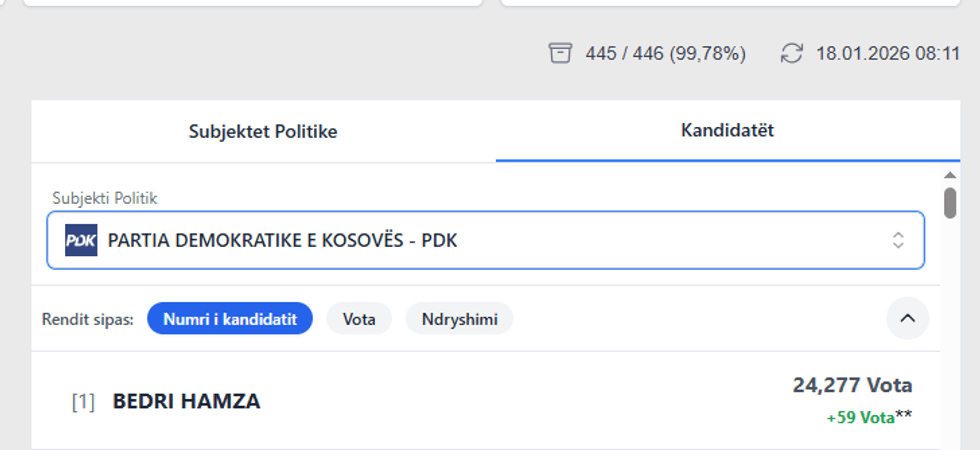Select candidate name BEDRI HAMZA
This screenshot has width=980, height=450.
(186, 402)
